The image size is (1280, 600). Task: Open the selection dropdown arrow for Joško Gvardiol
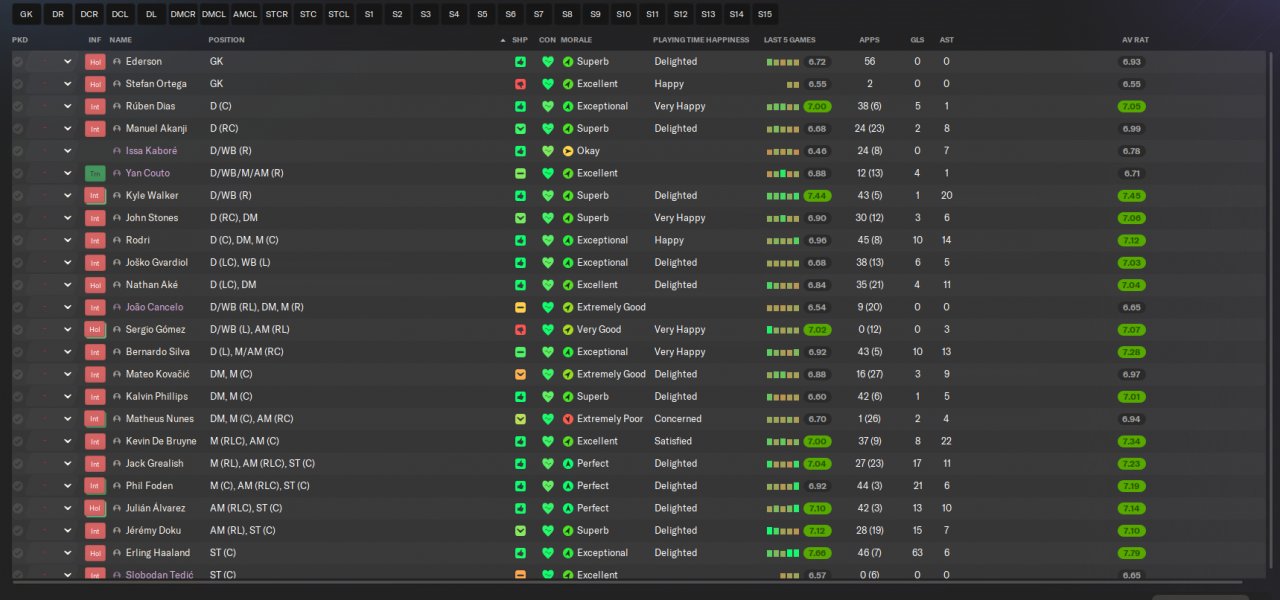(68, 263)
